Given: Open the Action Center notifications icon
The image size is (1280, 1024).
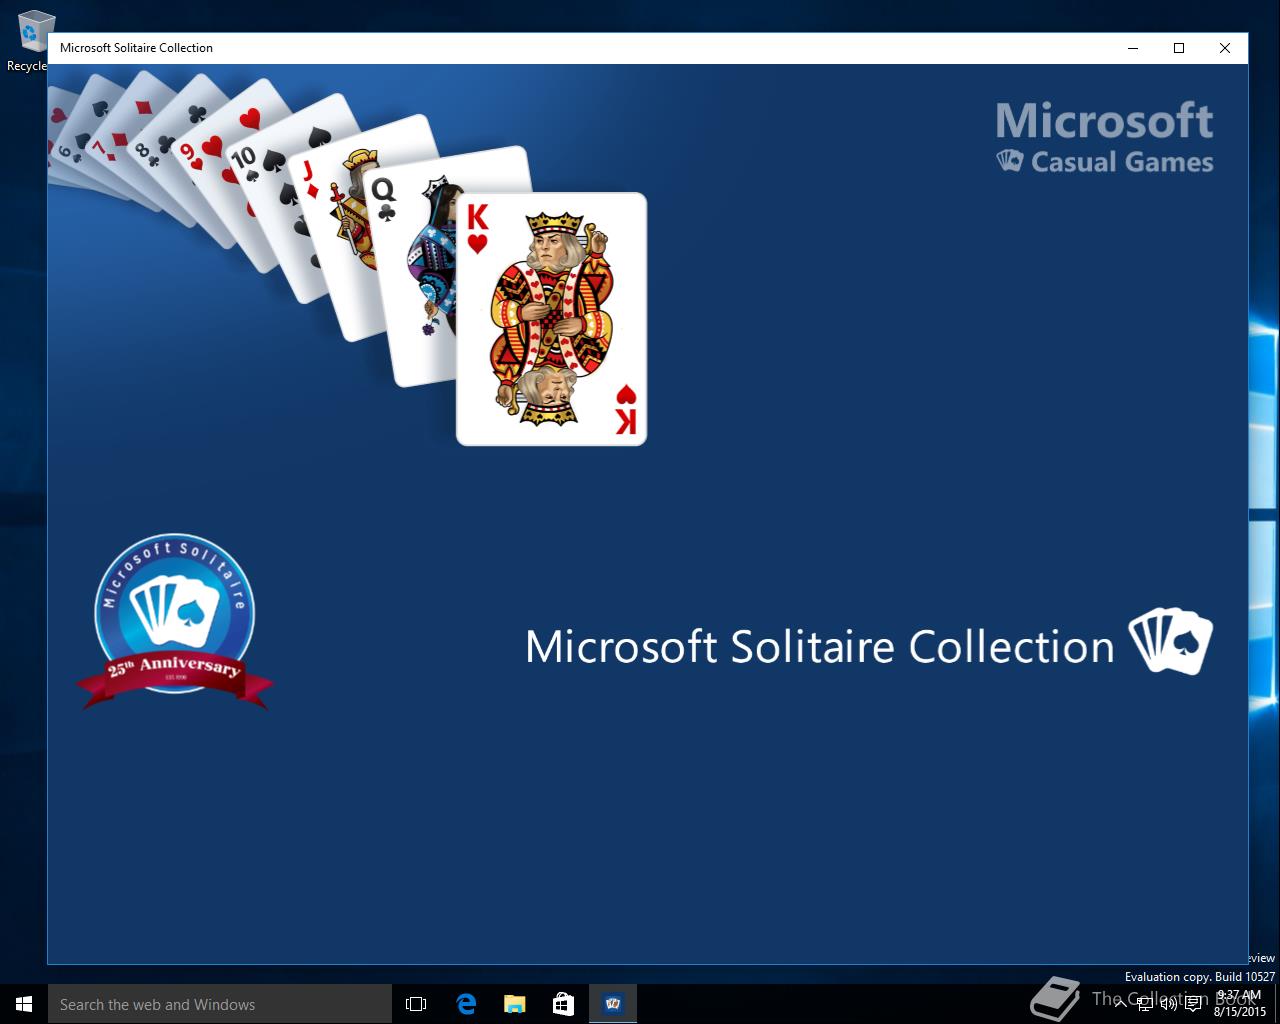Looking at the screenshot, I should (1193, 1004).
